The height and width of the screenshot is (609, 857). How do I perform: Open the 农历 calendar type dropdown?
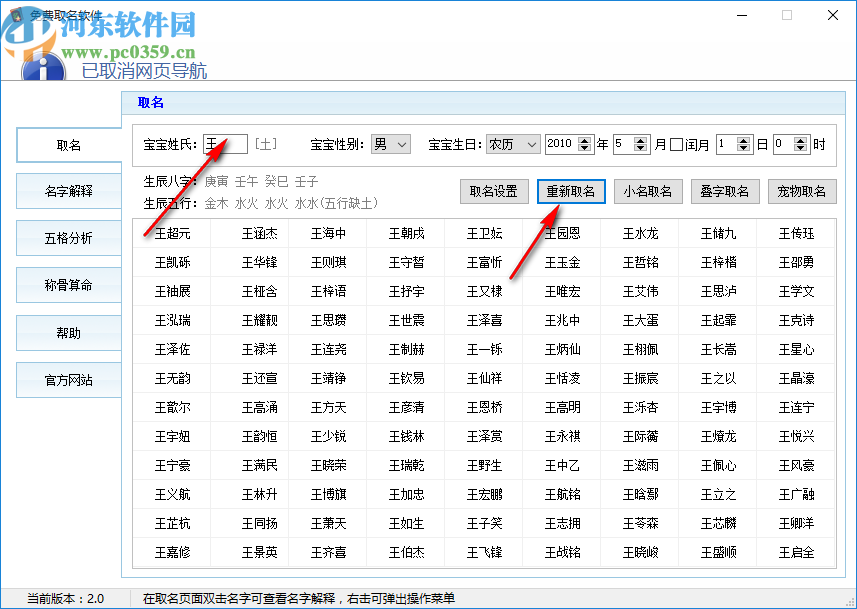512,144
